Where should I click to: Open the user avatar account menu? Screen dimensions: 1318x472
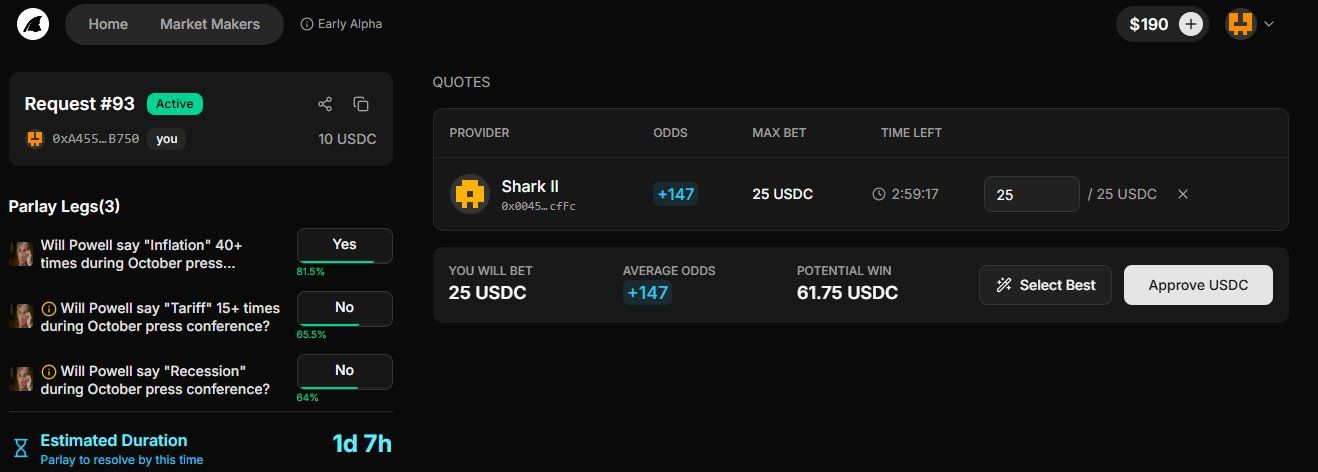[1241, 25]
